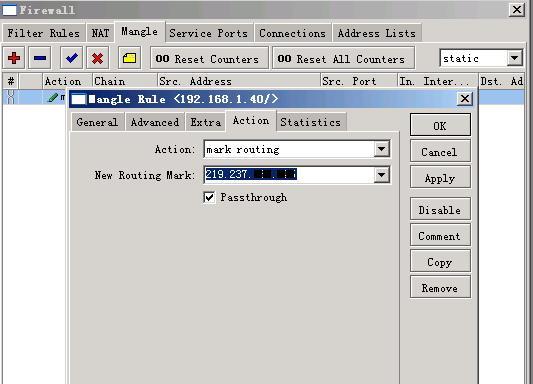This screenshot has height=384, width=533.
Task: Click the Disable button
Action: (x=440, y=210)
